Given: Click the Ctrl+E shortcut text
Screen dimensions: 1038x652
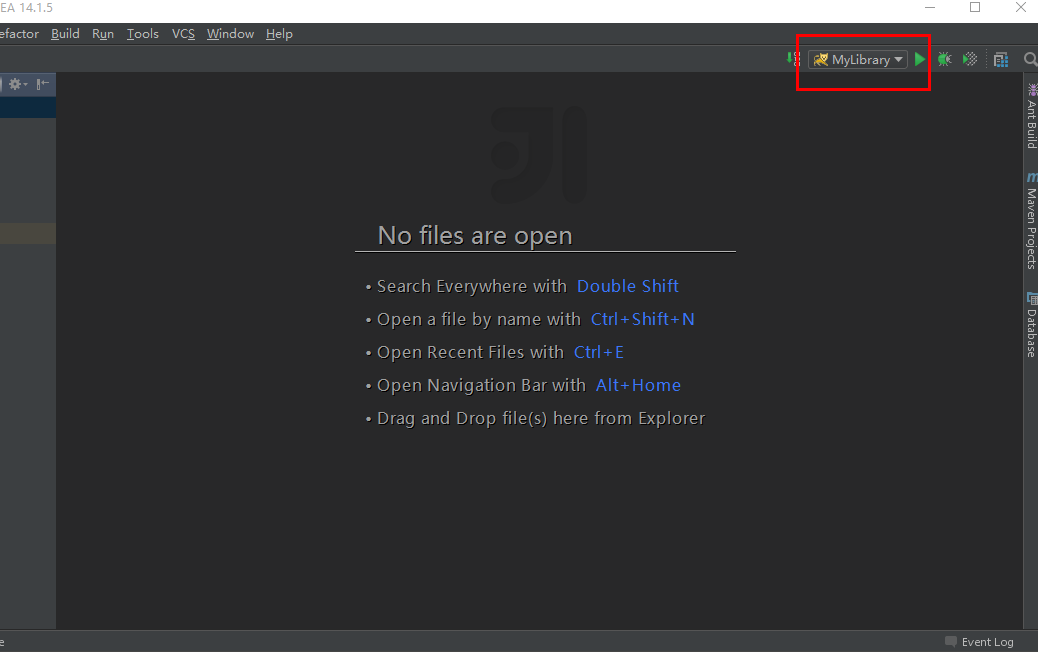Looking at the screenshot, I should (x=598, y=352).
